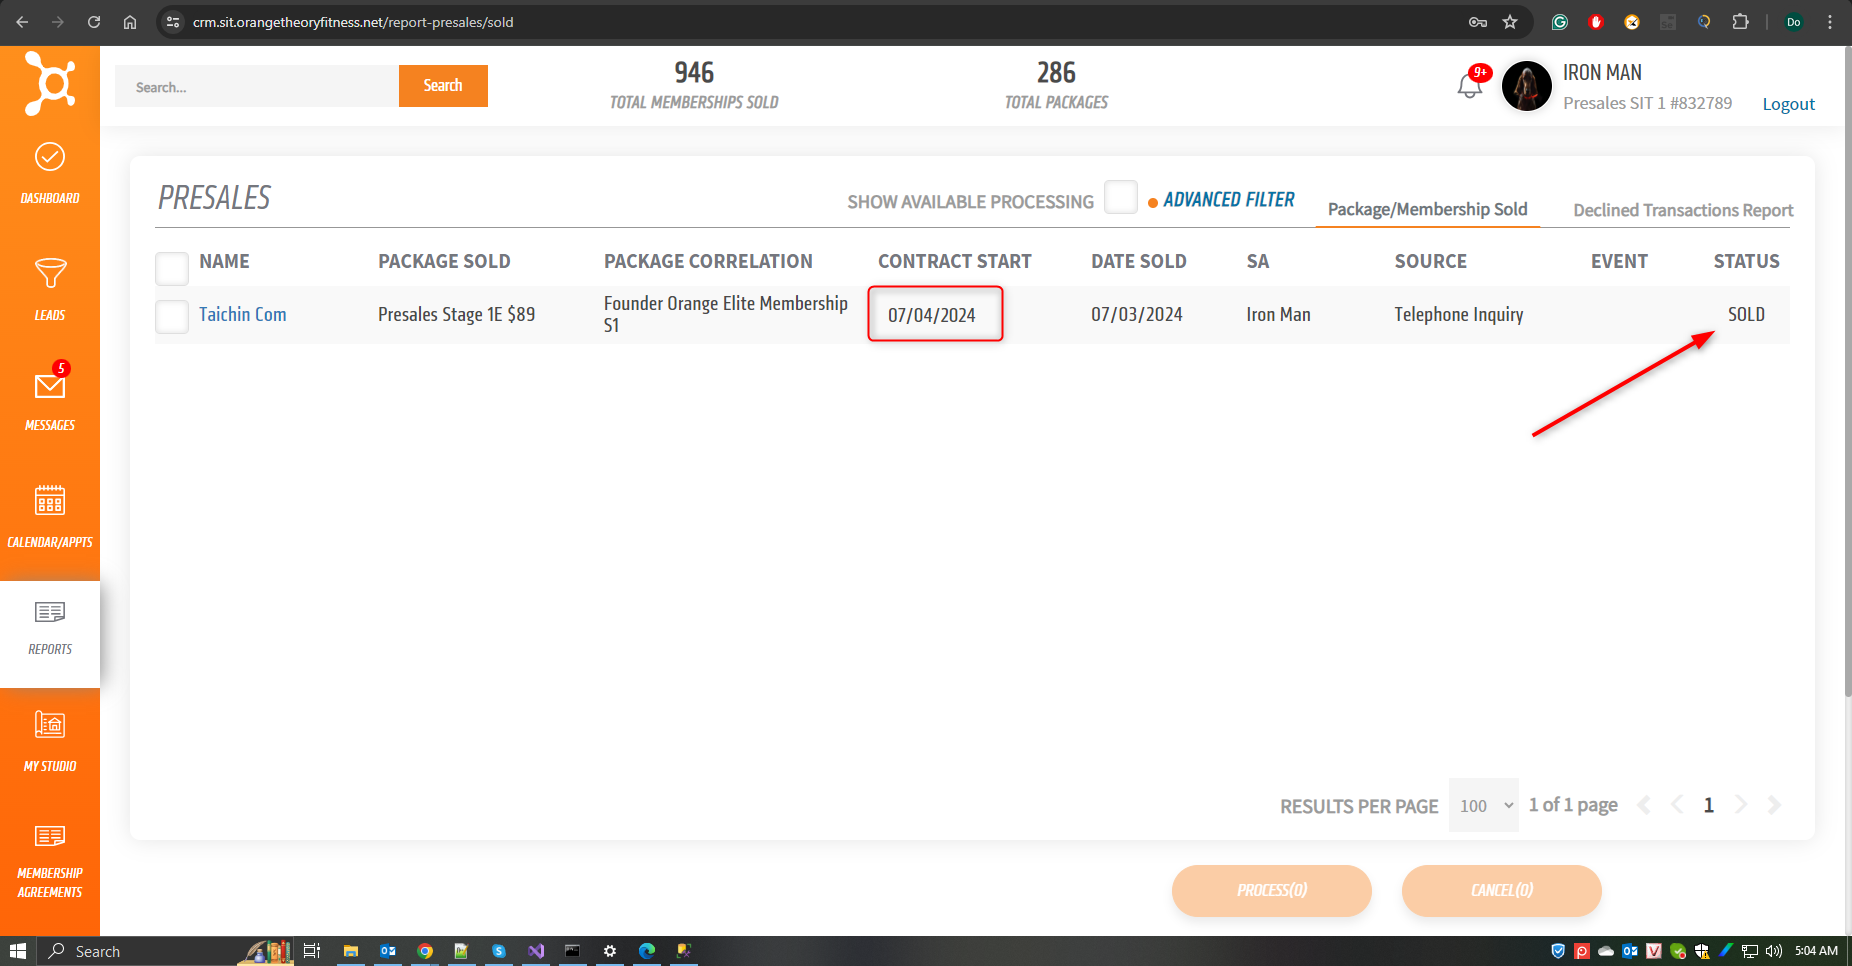Sort by NAME column header

click(224, 261)
